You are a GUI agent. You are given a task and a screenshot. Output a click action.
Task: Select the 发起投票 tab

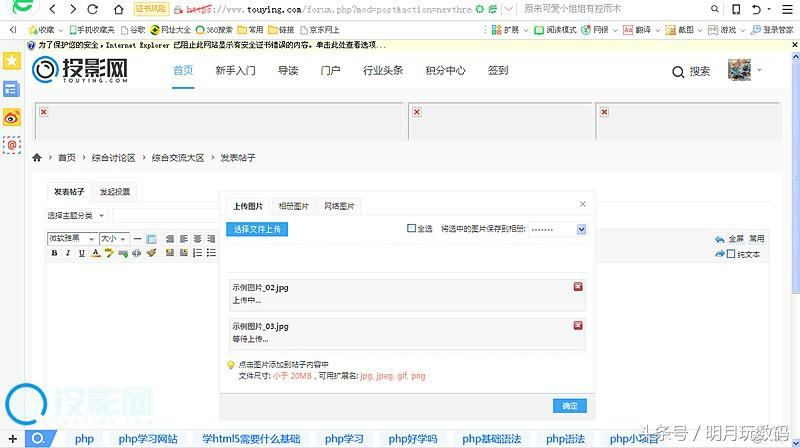pos(115,192)
